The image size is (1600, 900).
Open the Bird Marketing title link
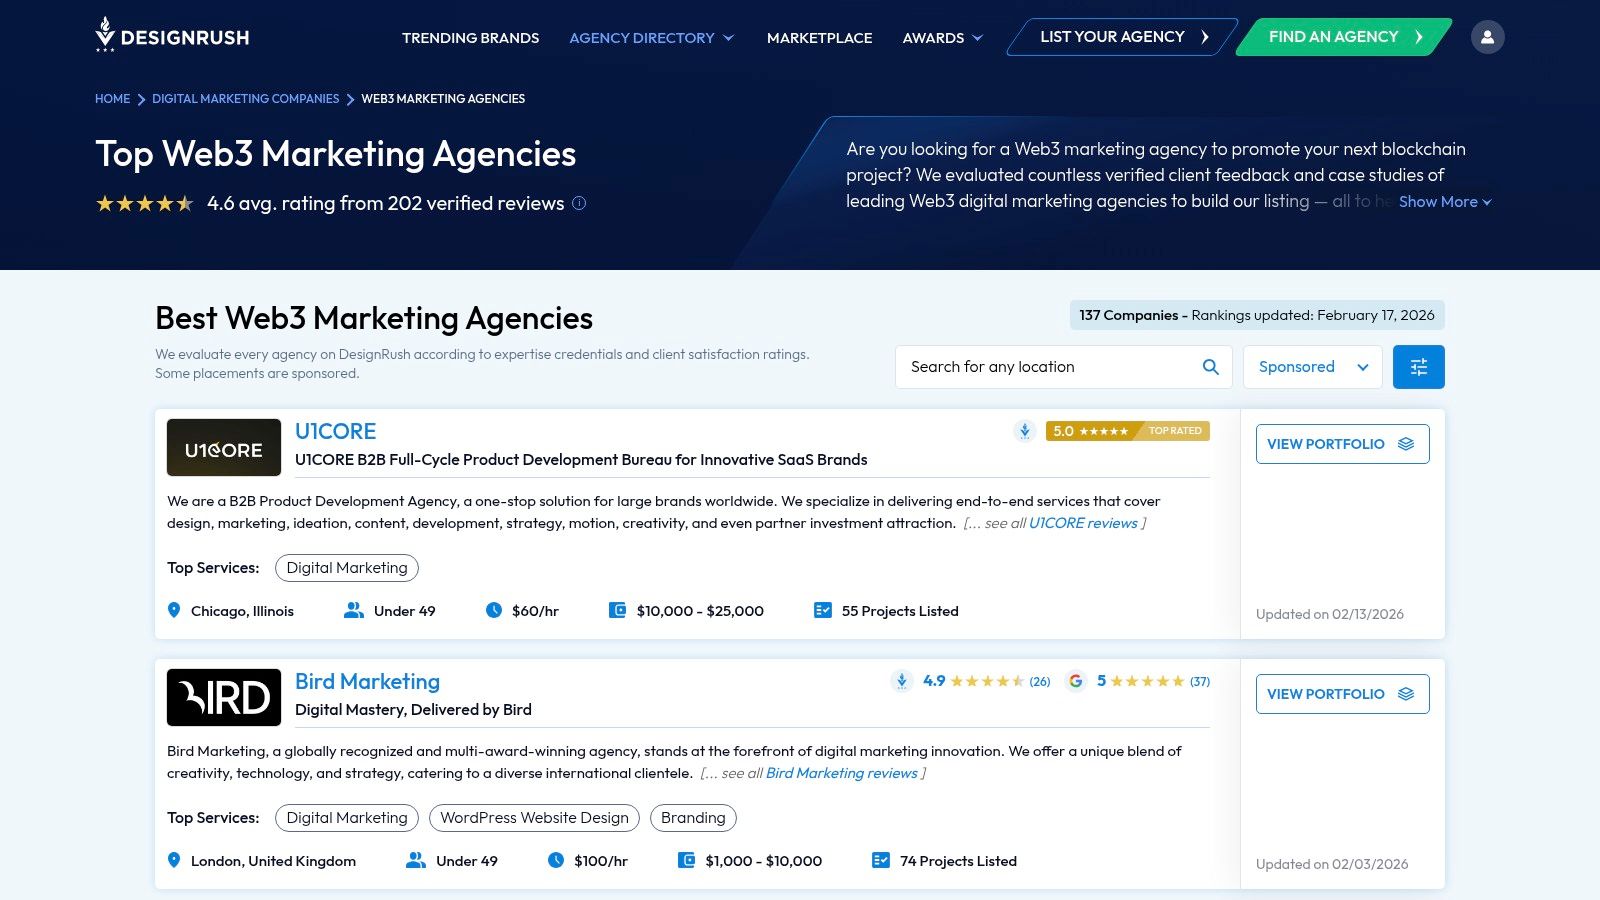[x=367, y=682]
